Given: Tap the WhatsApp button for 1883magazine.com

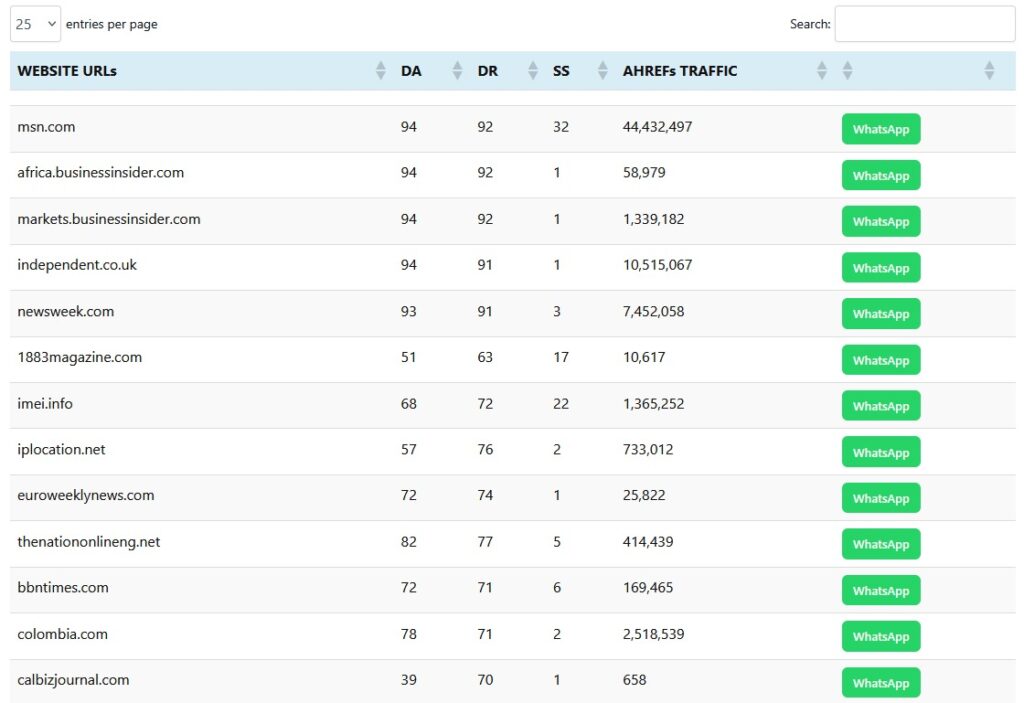Looking at the screenshot, I should 880,360.
